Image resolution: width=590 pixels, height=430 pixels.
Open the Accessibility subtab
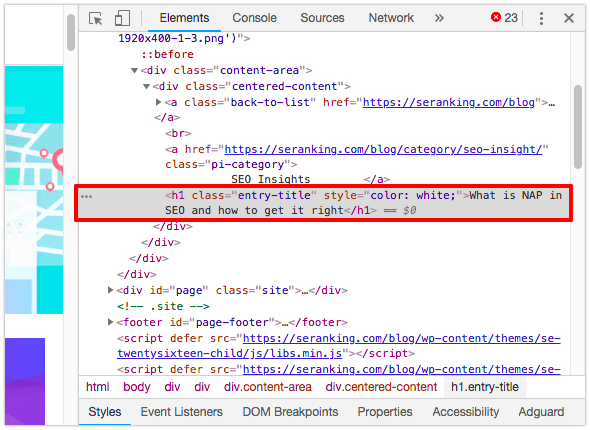(x=465, y=412)
